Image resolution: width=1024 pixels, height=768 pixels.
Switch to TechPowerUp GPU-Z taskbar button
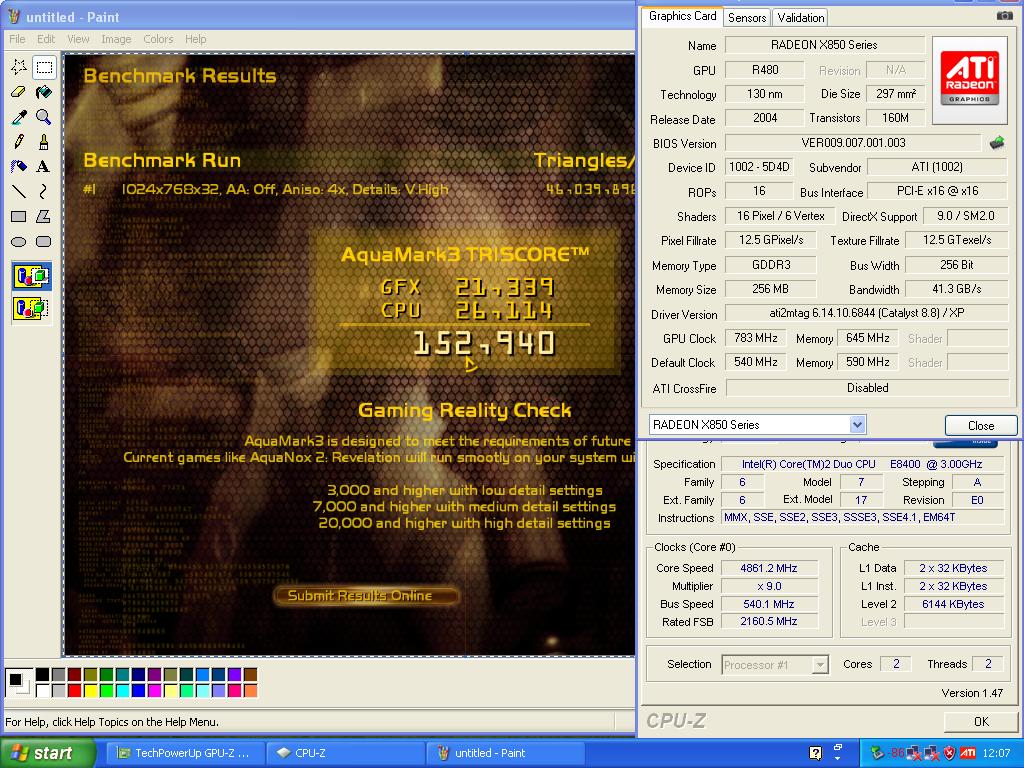pos(184,753)
